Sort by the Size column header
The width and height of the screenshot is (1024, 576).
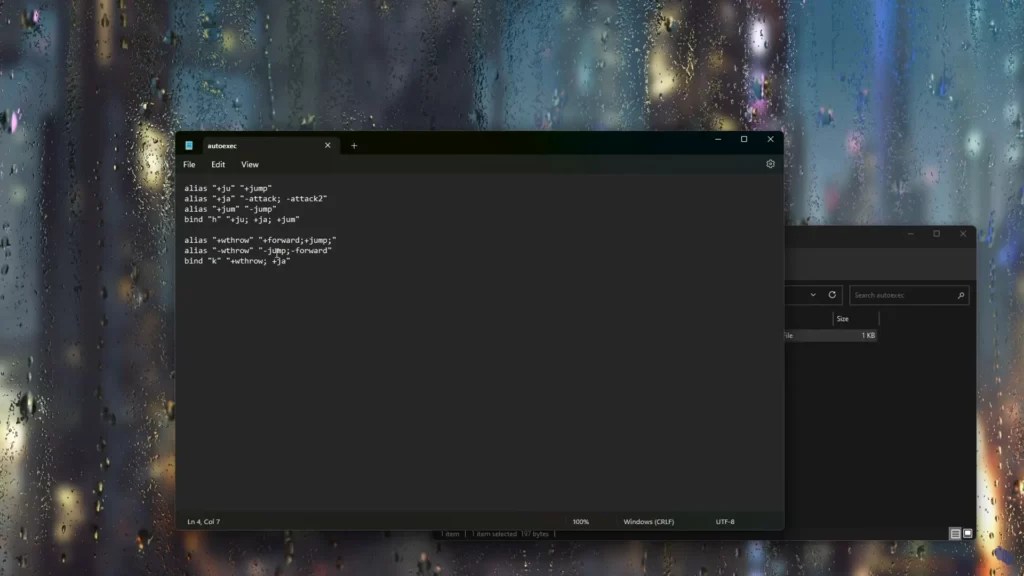pyautogui.click(x=843, y=318)
